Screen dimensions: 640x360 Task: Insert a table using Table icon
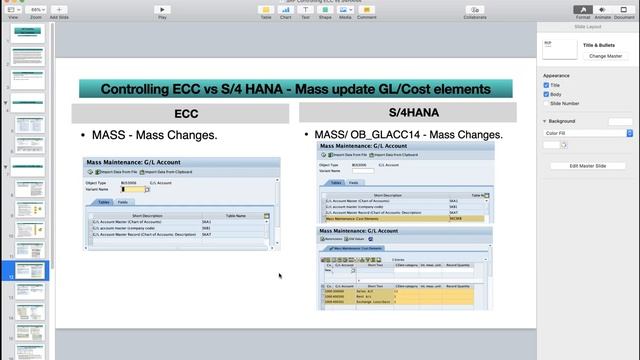pyautogui.click(x=266, y=10)
